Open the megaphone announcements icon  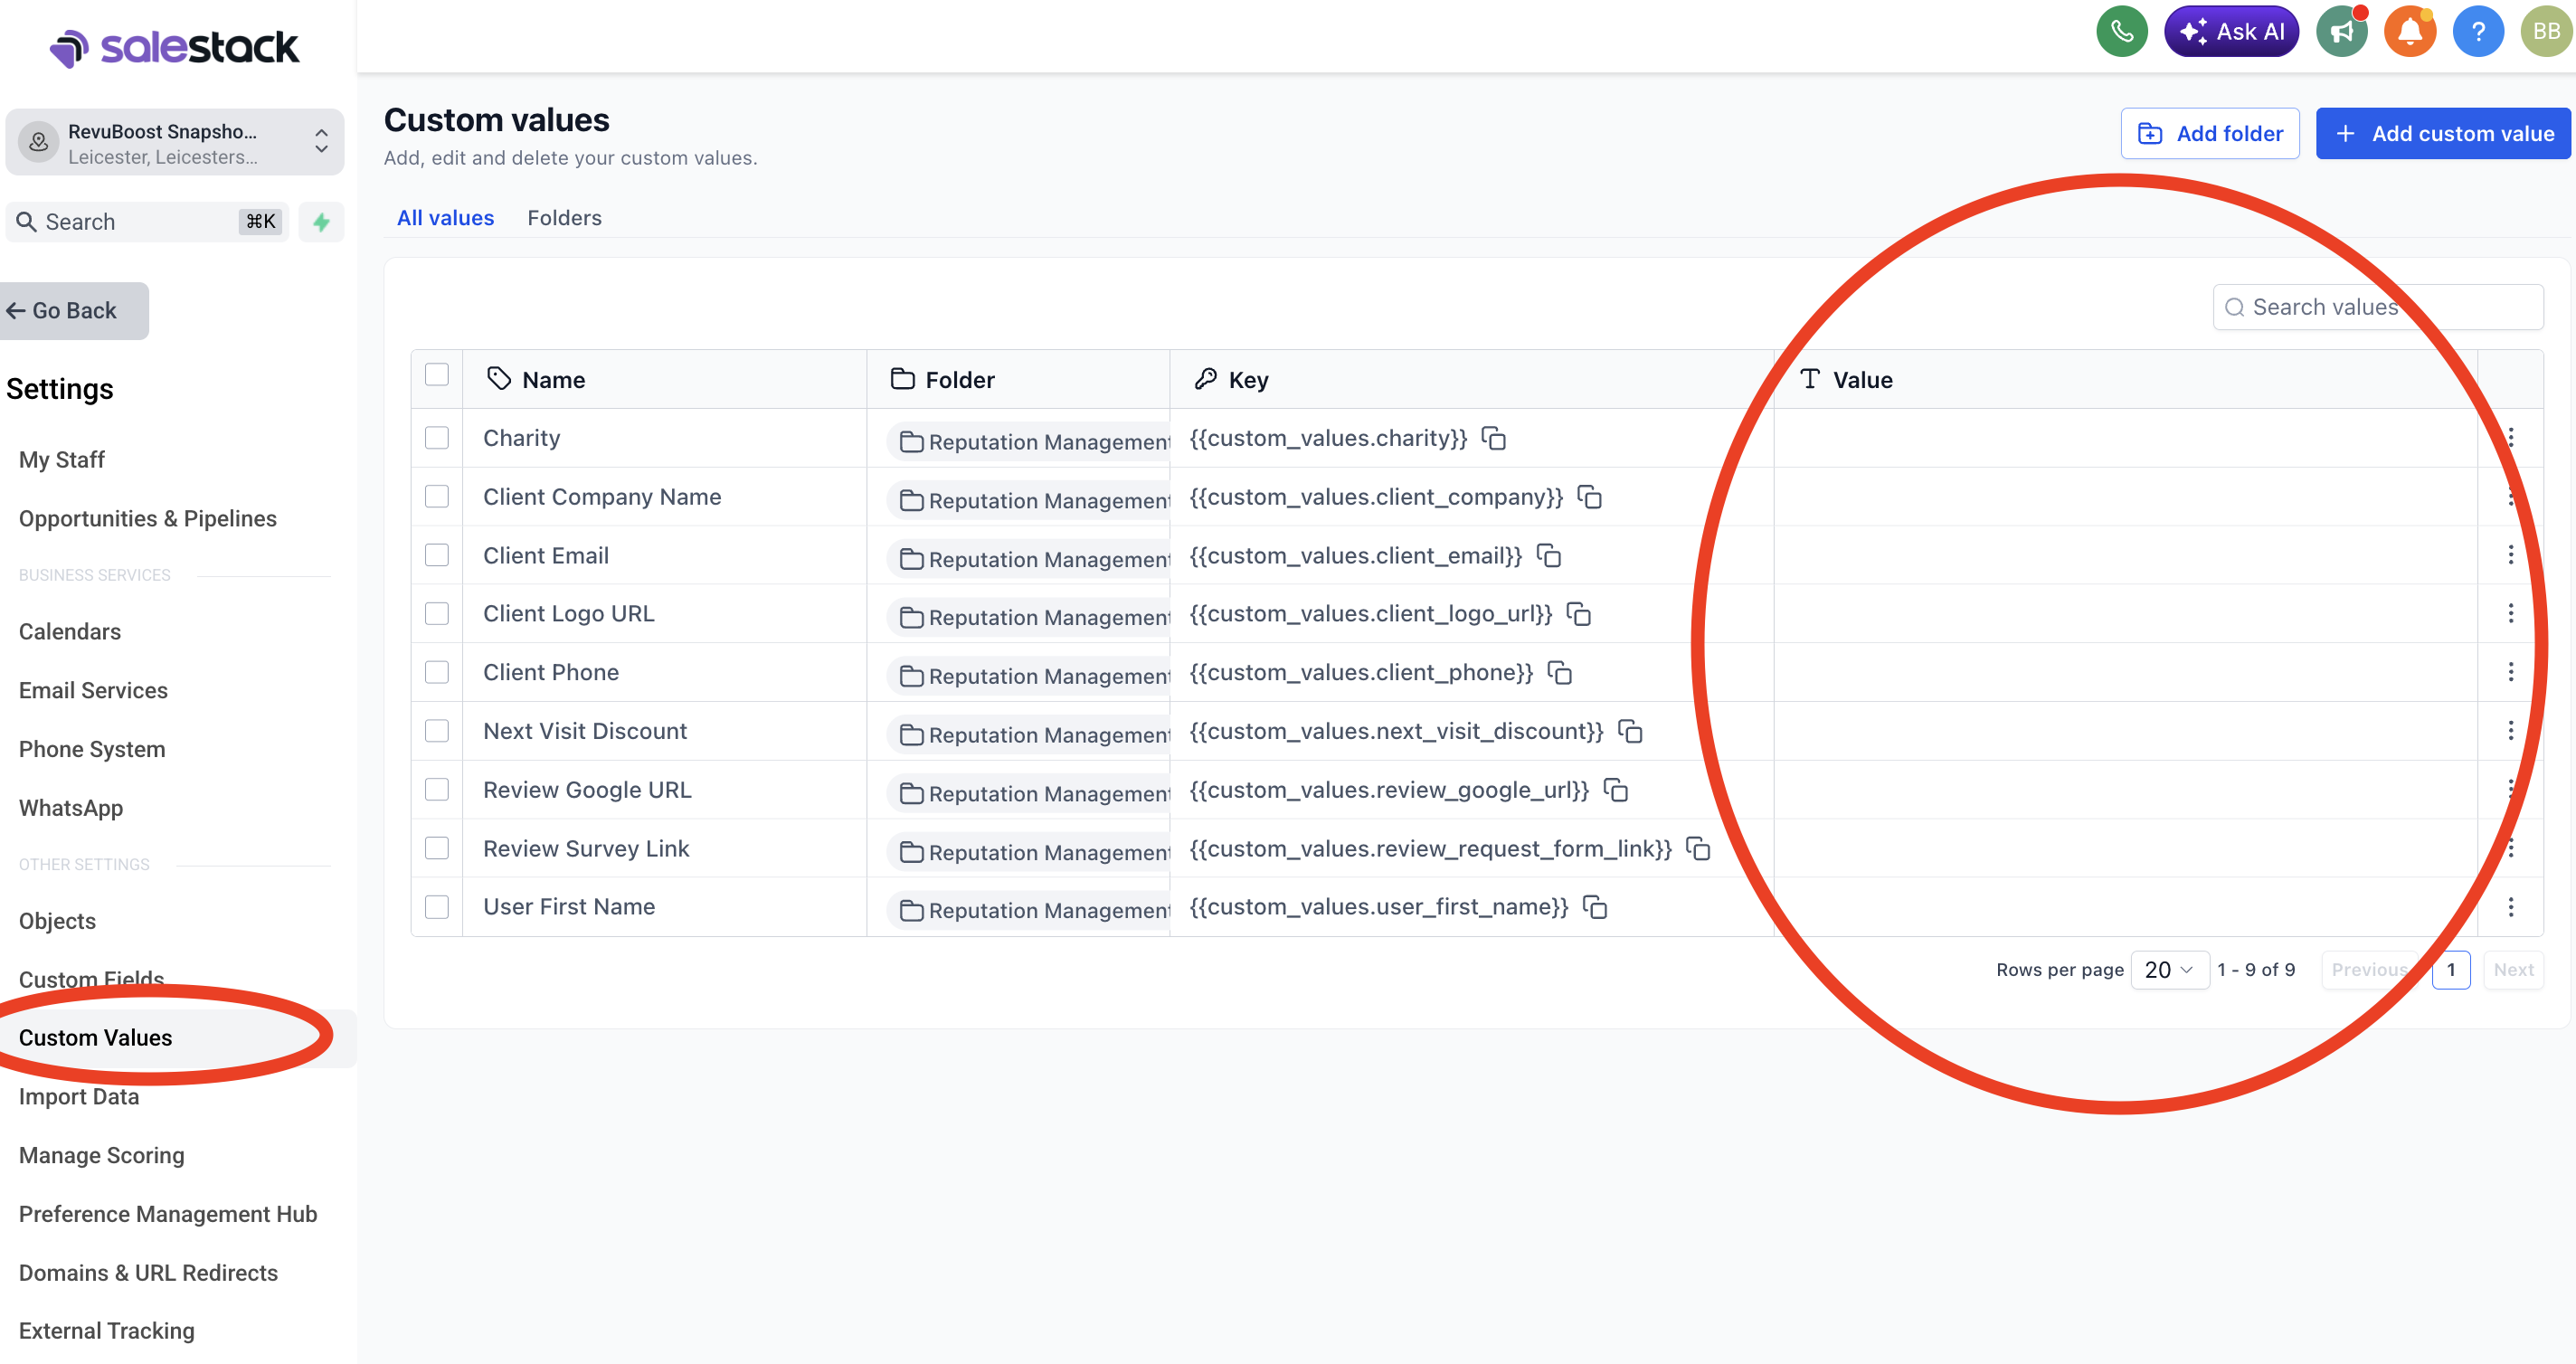click(2342, 32)
